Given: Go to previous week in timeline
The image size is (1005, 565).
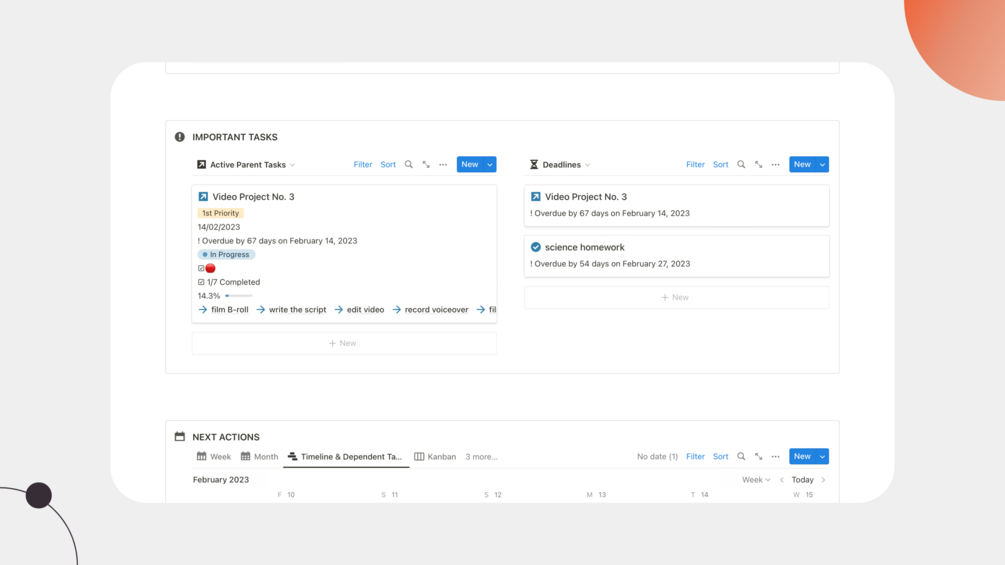Looking at the screenshot, I should pyautogui.click(x=782, y=480).
